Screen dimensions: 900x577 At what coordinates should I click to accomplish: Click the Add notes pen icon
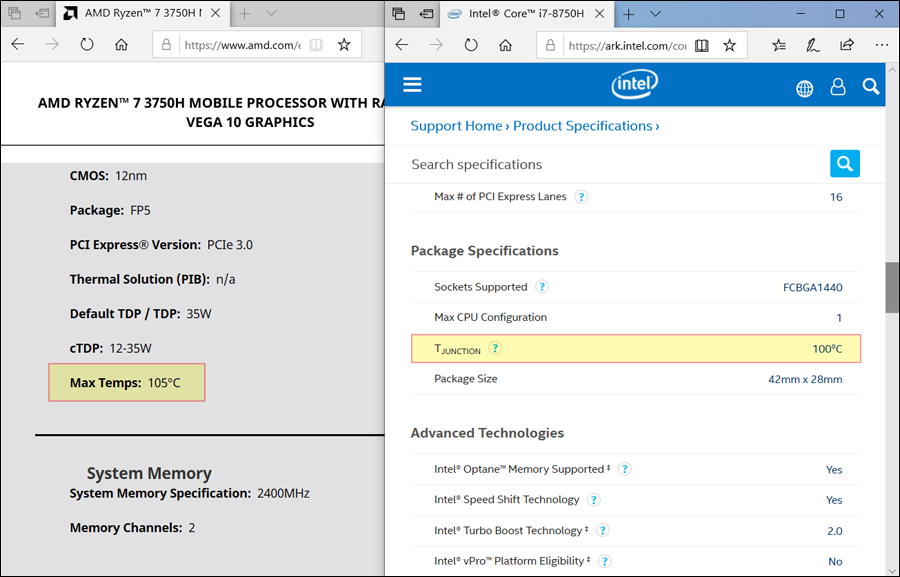tap(813, 45)
